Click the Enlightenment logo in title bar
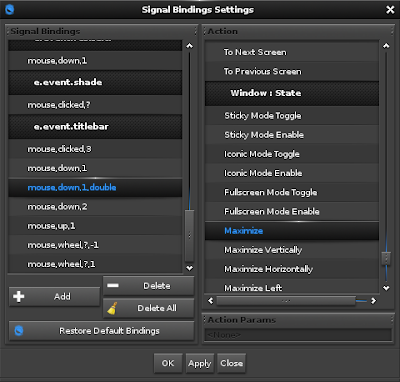The width and height of the screenshot is (400, 382). click(x=10, y=9)
